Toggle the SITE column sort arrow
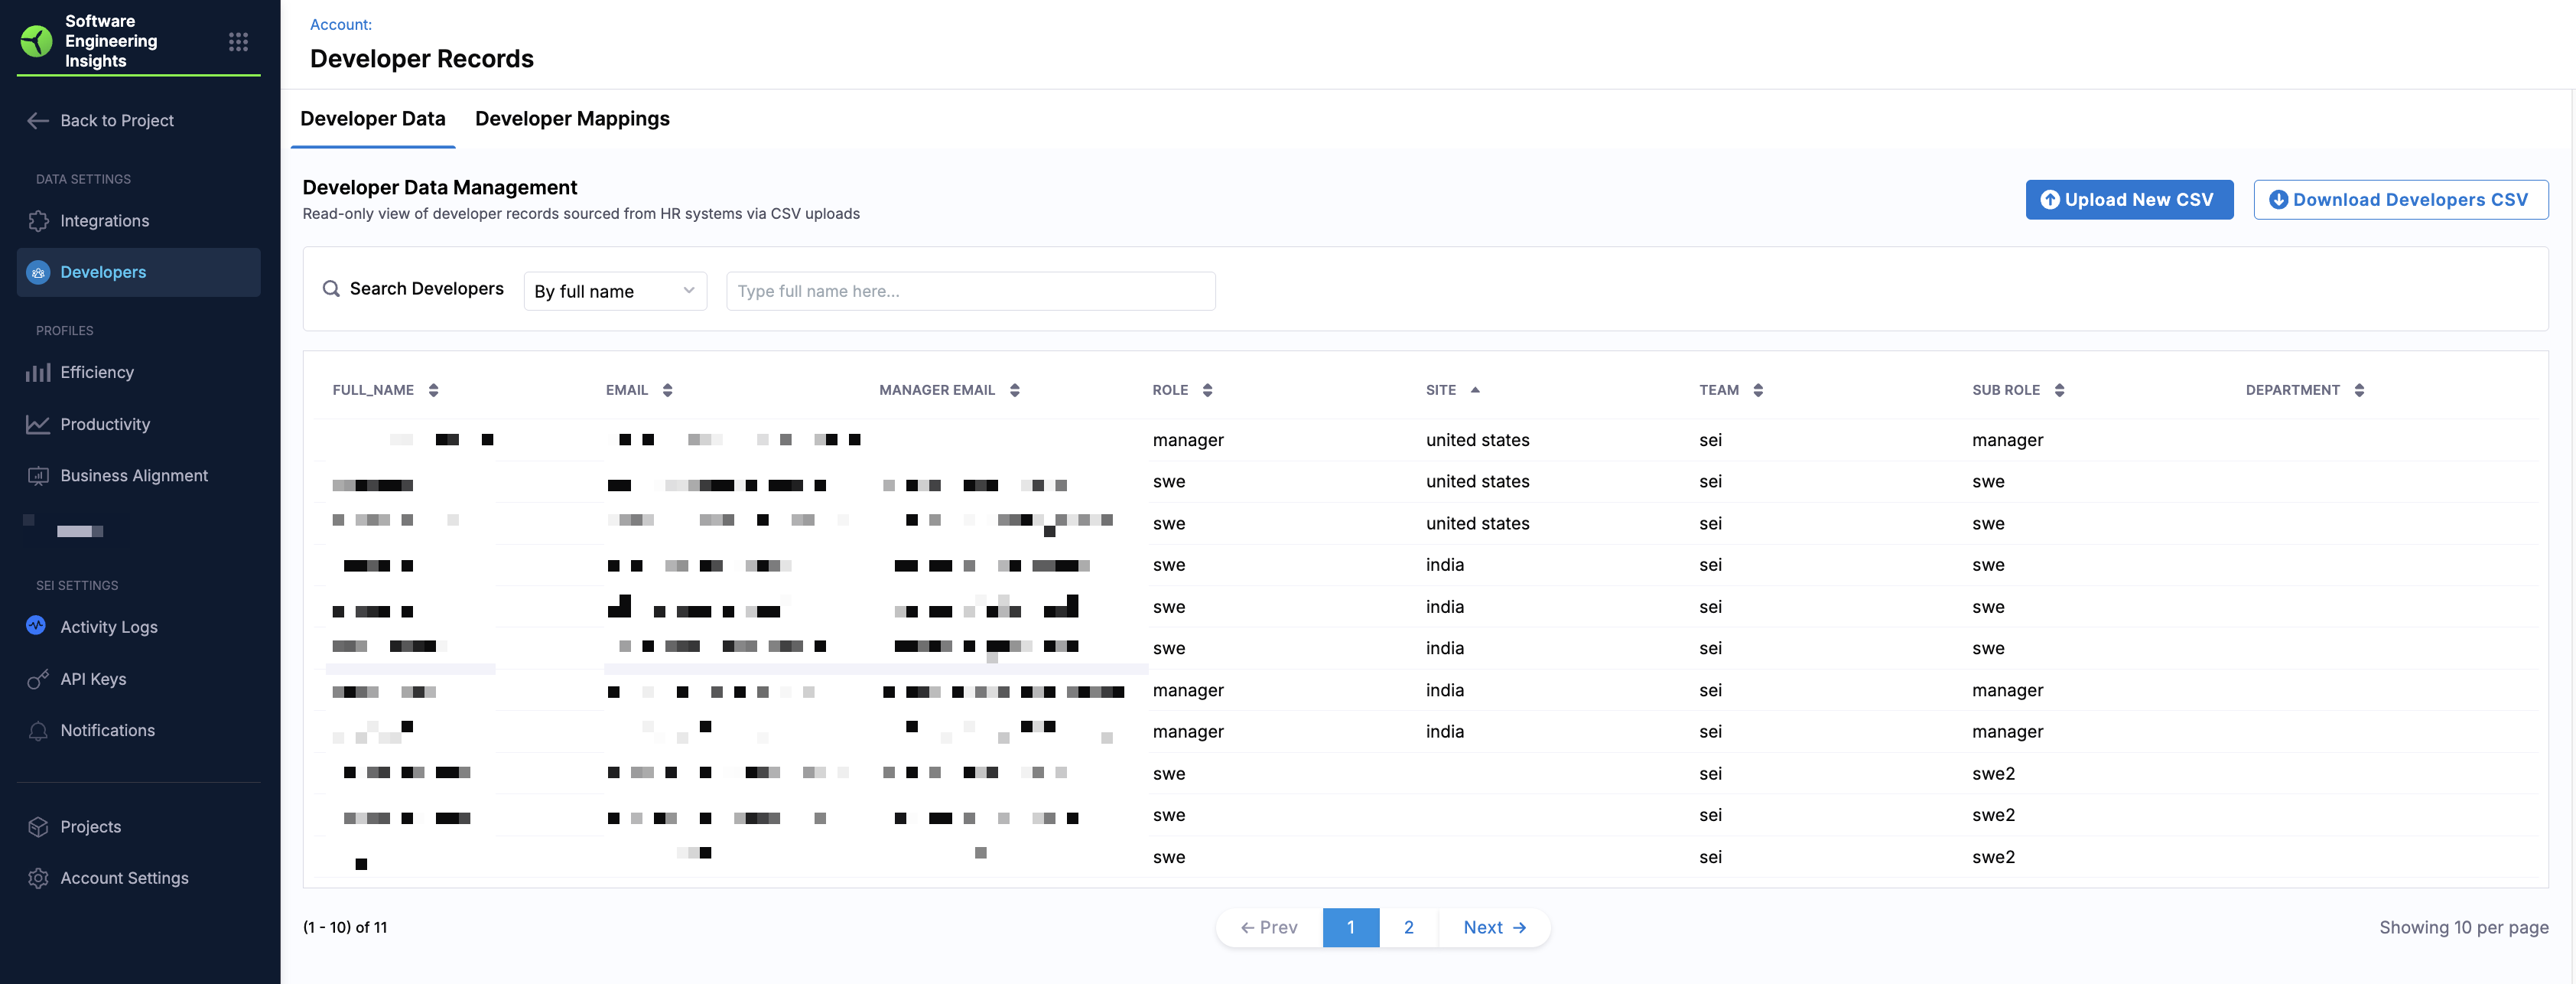The height and width of the screenshot is (984, 2576). point(1474,390)
